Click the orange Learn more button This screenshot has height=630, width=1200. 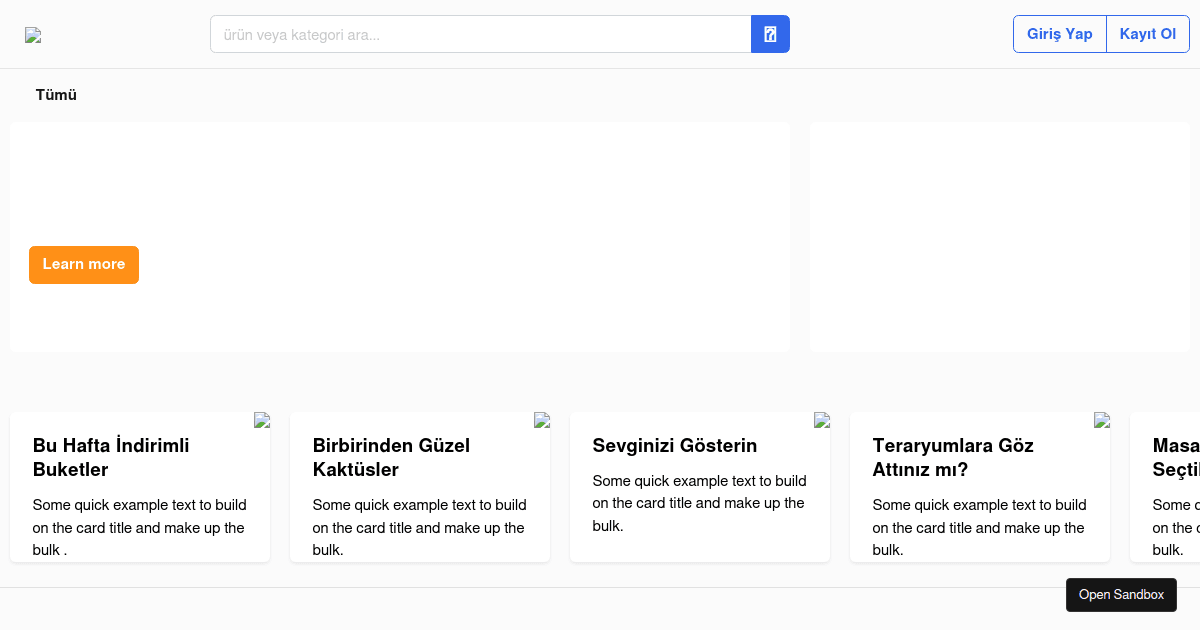pos(84,265)
